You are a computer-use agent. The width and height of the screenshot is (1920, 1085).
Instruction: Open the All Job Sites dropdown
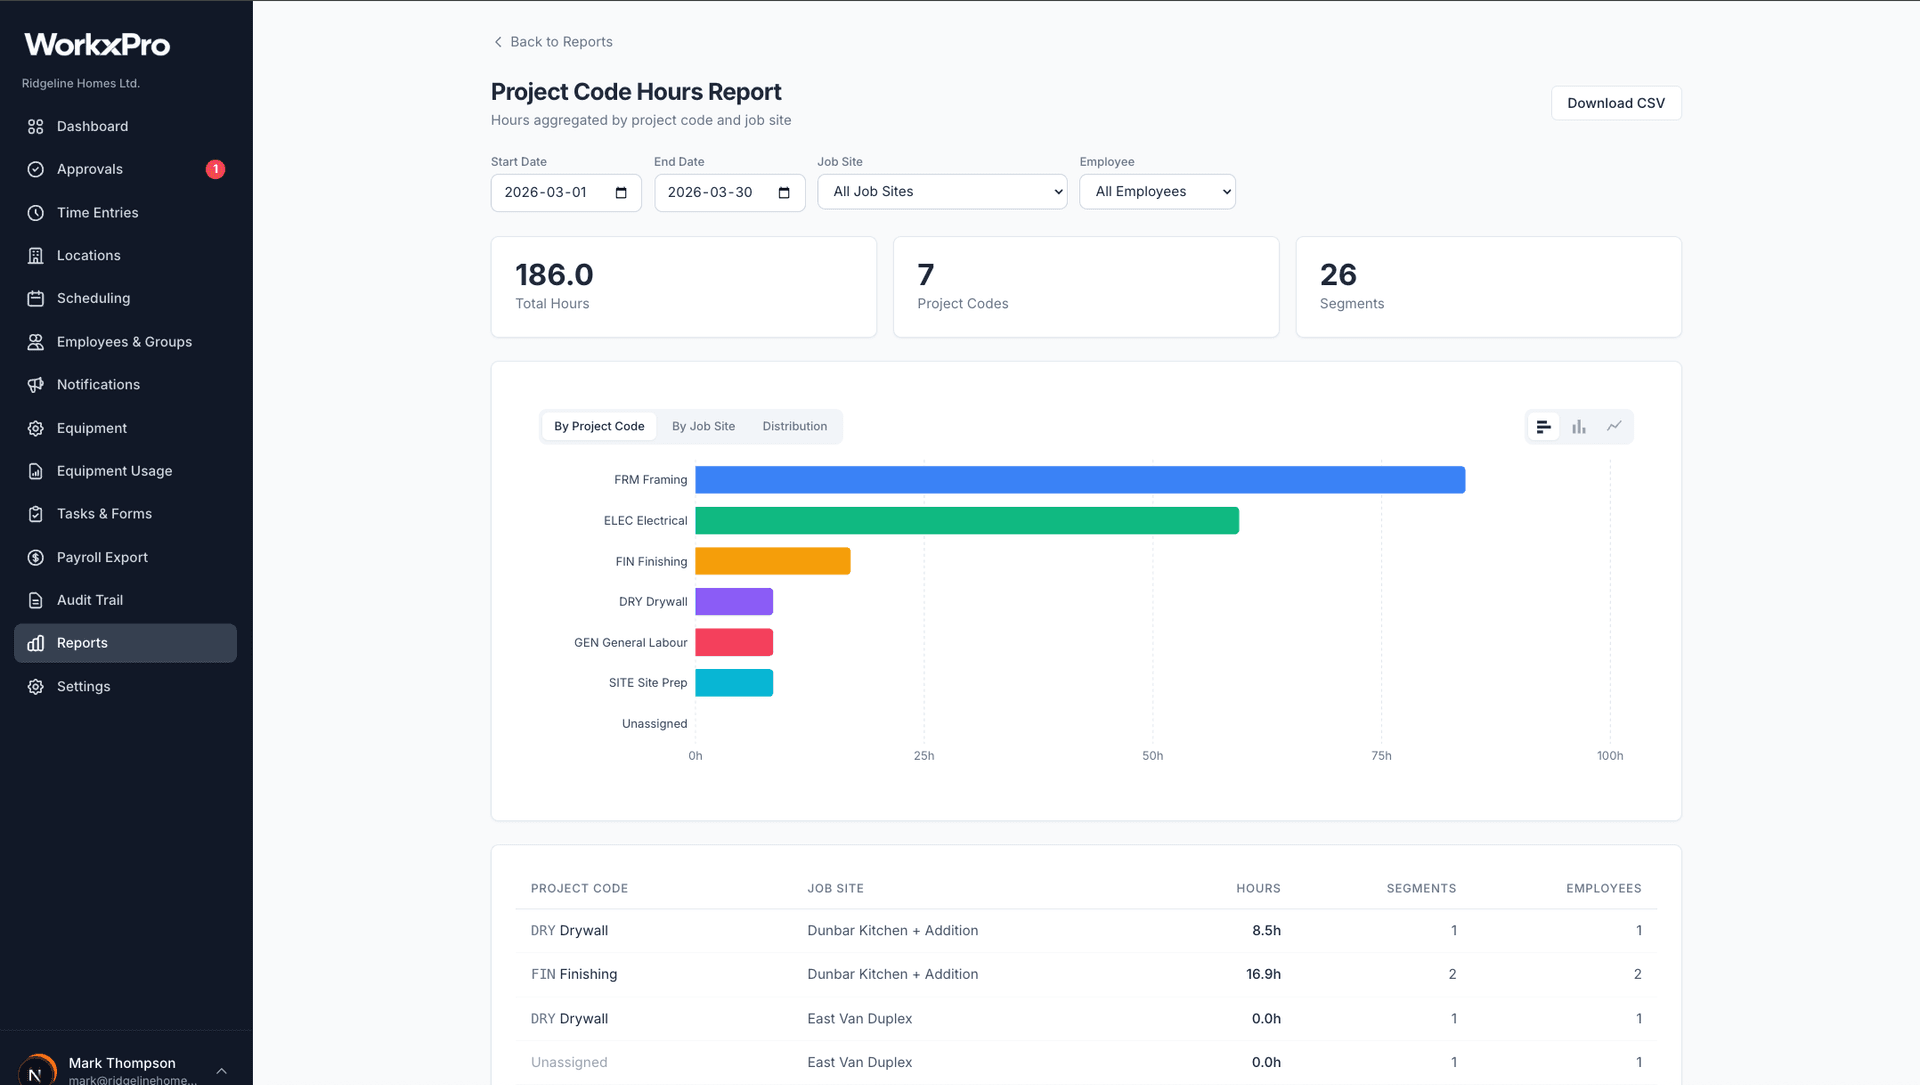941,191
